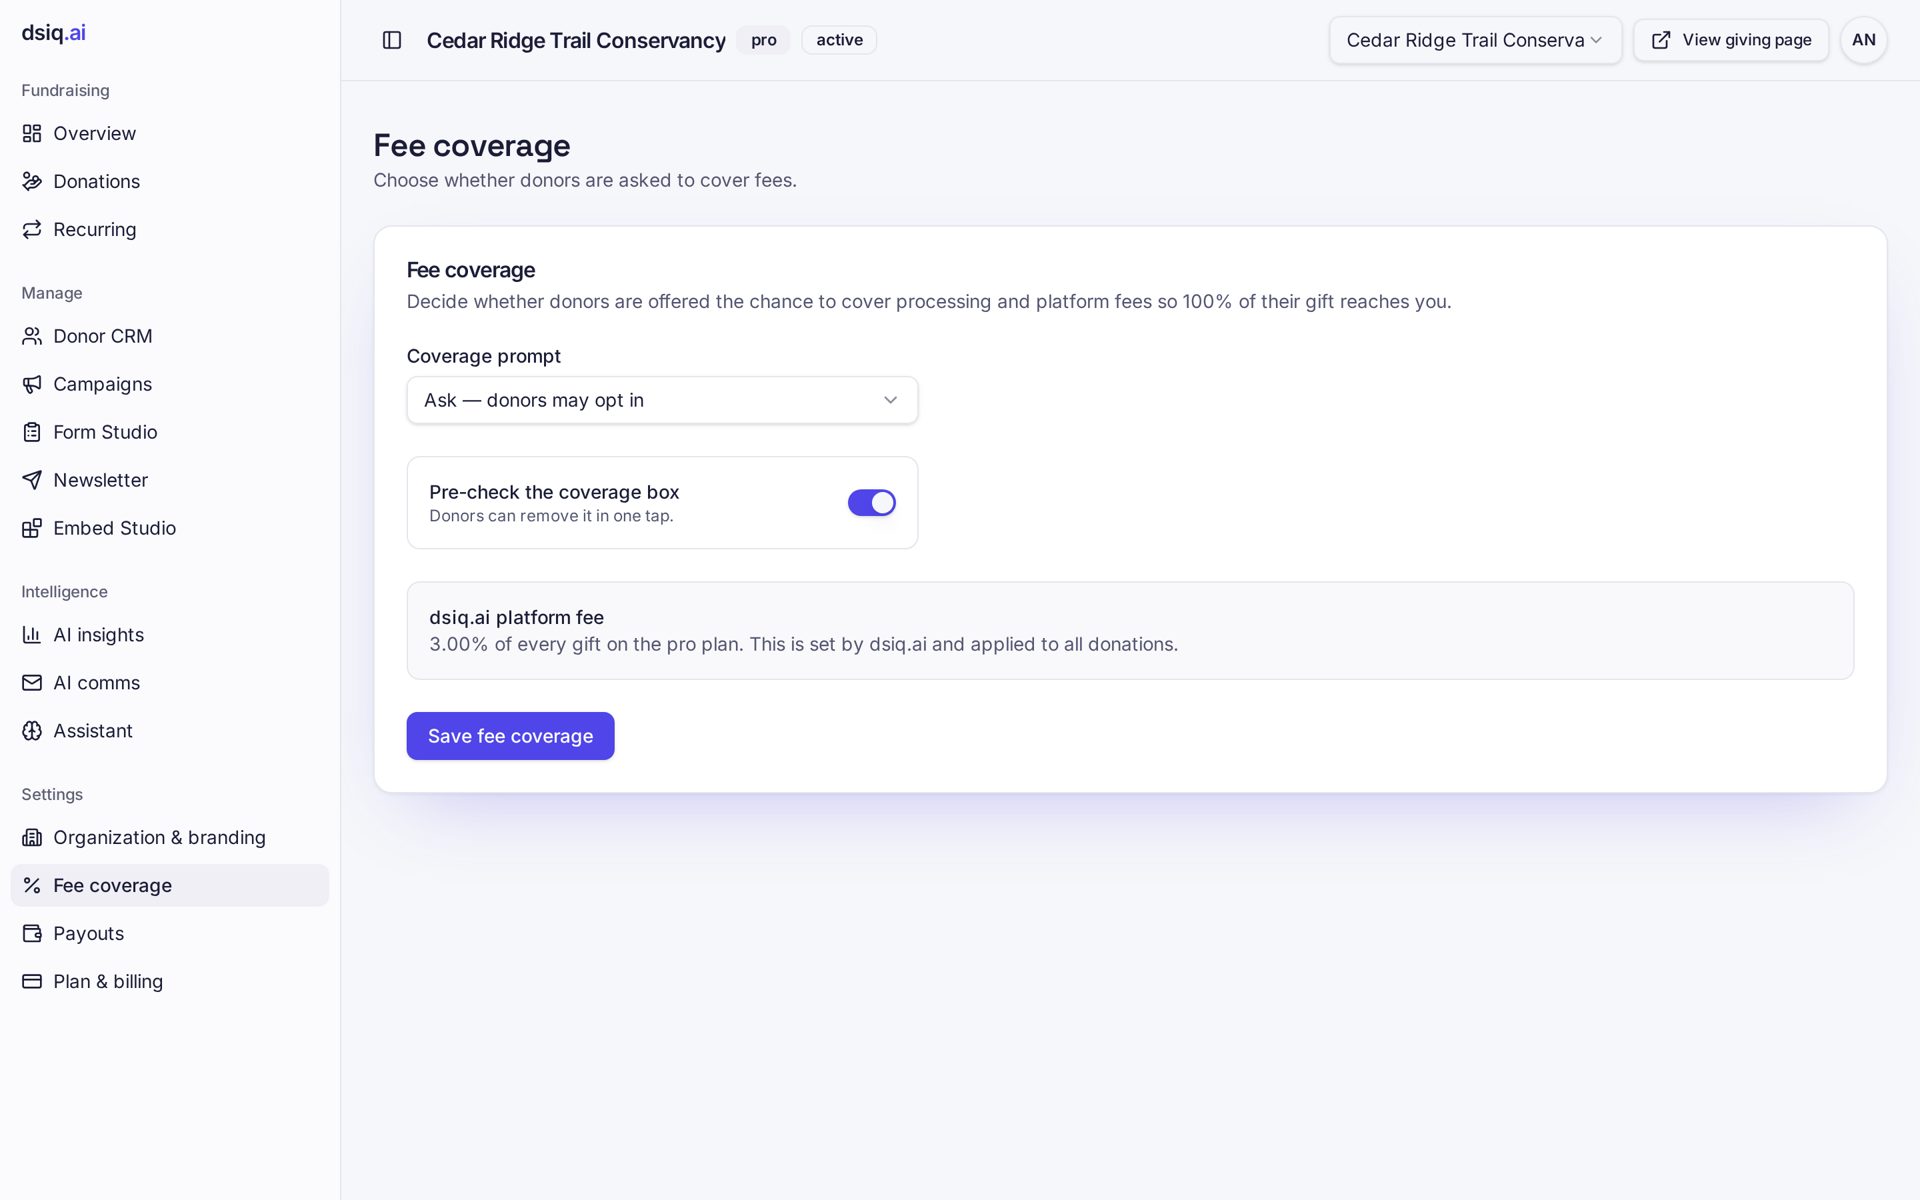Open the Coverage prompt dropdown

pyautogui.click(x=662, y=400)
